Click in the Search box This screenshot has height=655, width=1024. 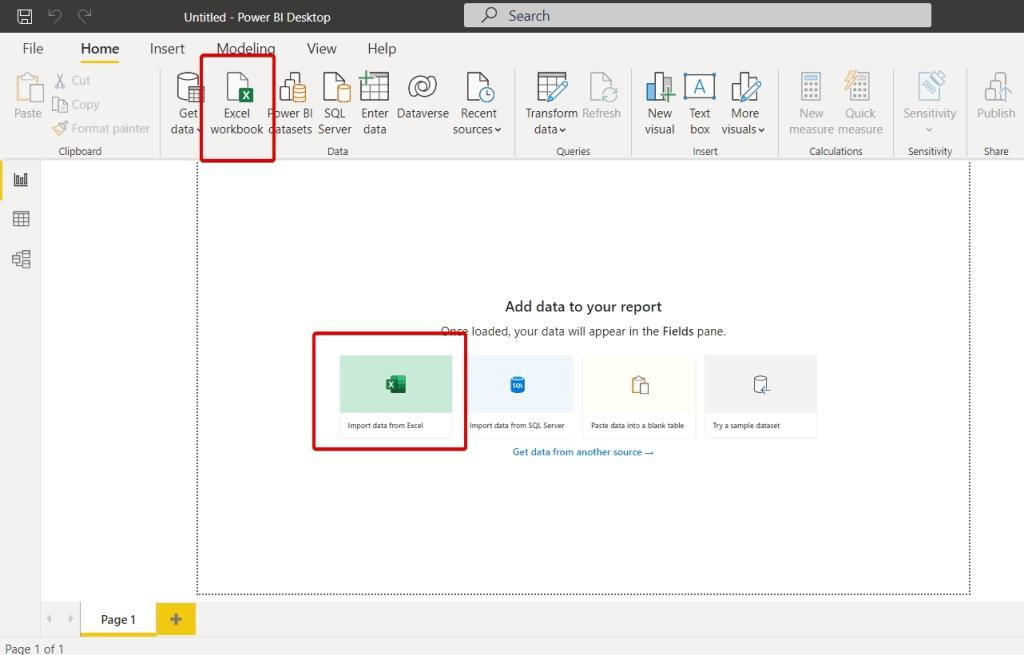coord(697,16)
